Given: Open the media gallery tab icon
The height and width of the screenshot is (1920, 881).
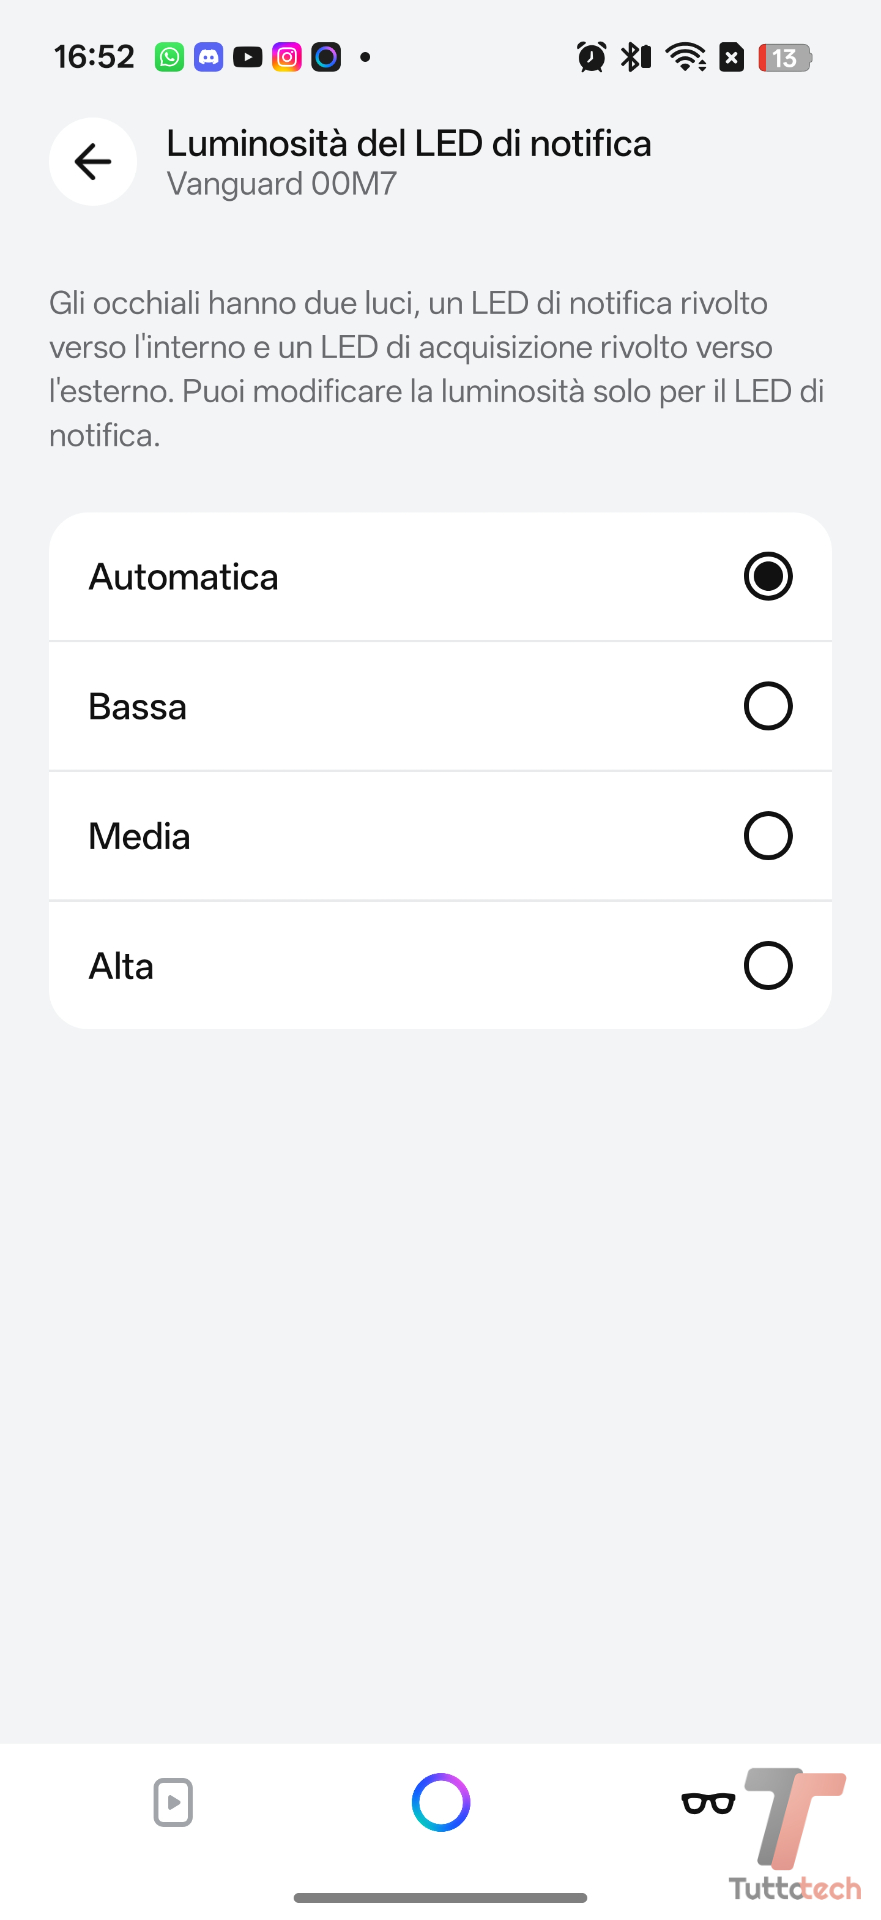Looking at the screenshot, I should [x=173, y=1802].
